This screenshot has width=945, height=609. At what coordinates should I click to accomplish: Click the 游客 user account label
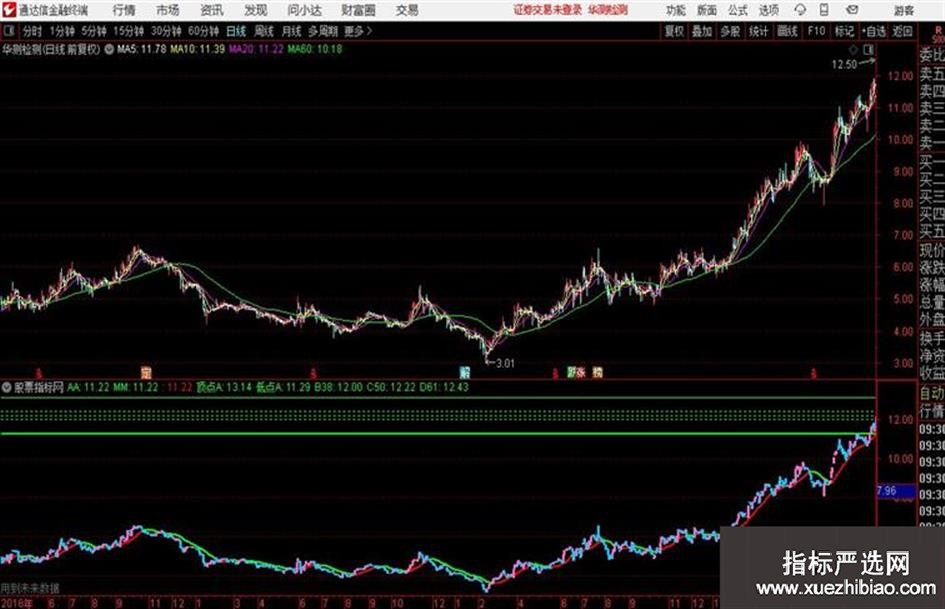pyautogui.click(x=904, y=10)
